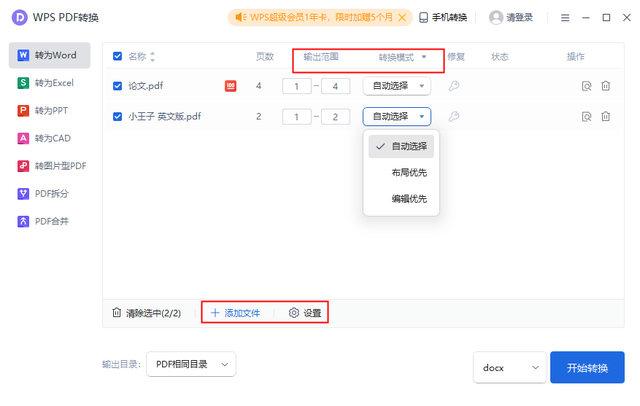Switch to 转为CAD tab

click(49, 138)
